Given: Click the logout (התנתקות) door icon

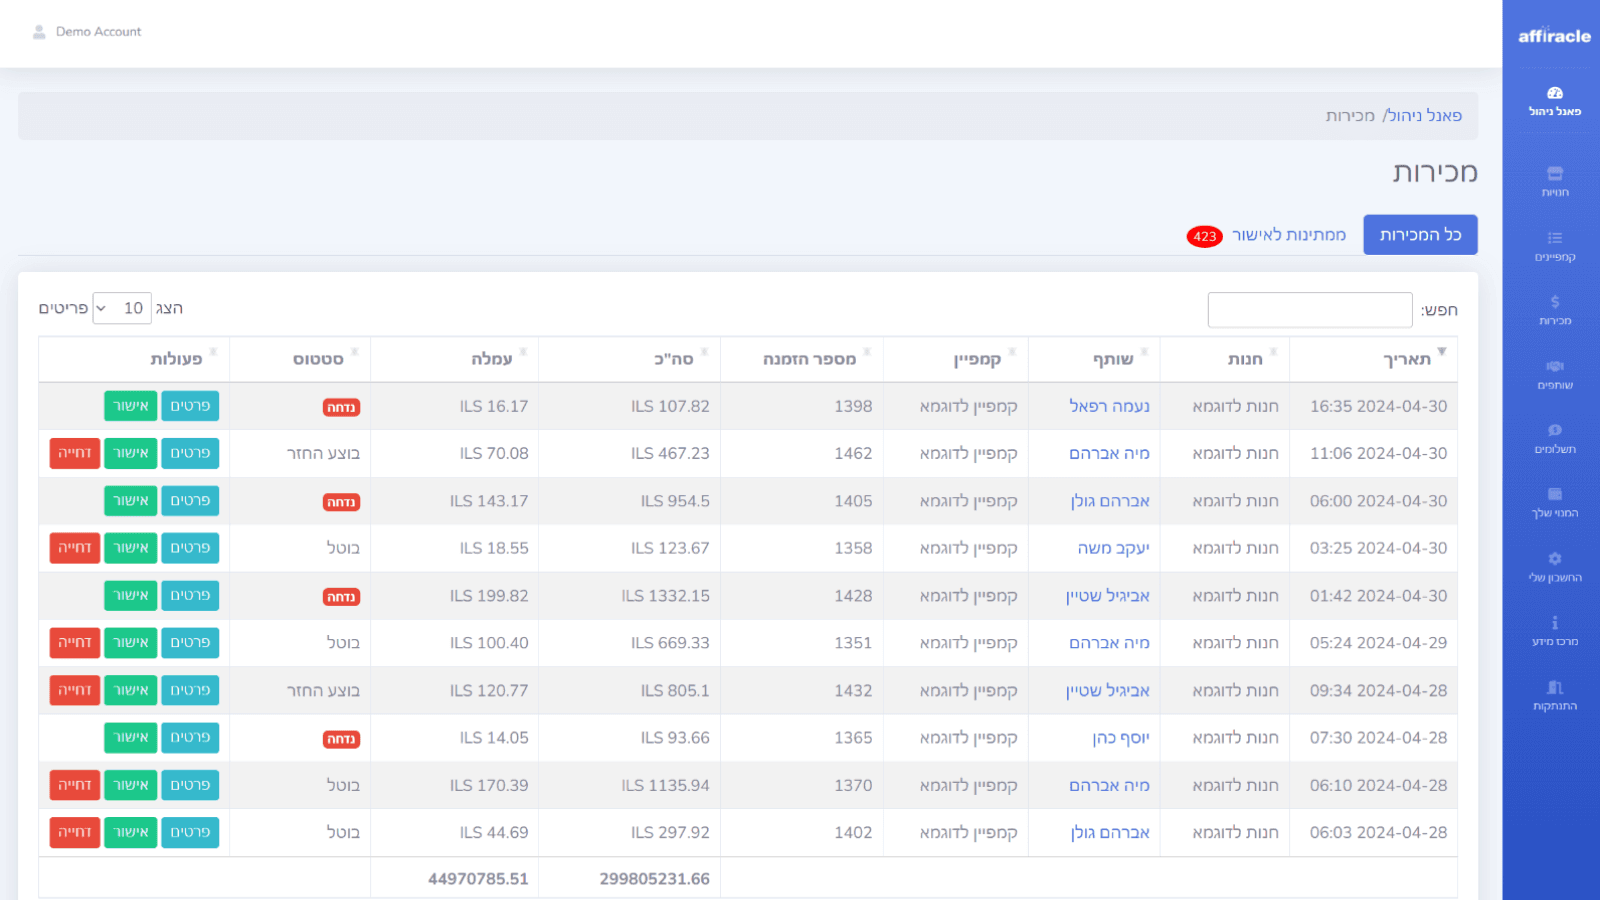Looking at the screenshot, I should (1554, 688).
